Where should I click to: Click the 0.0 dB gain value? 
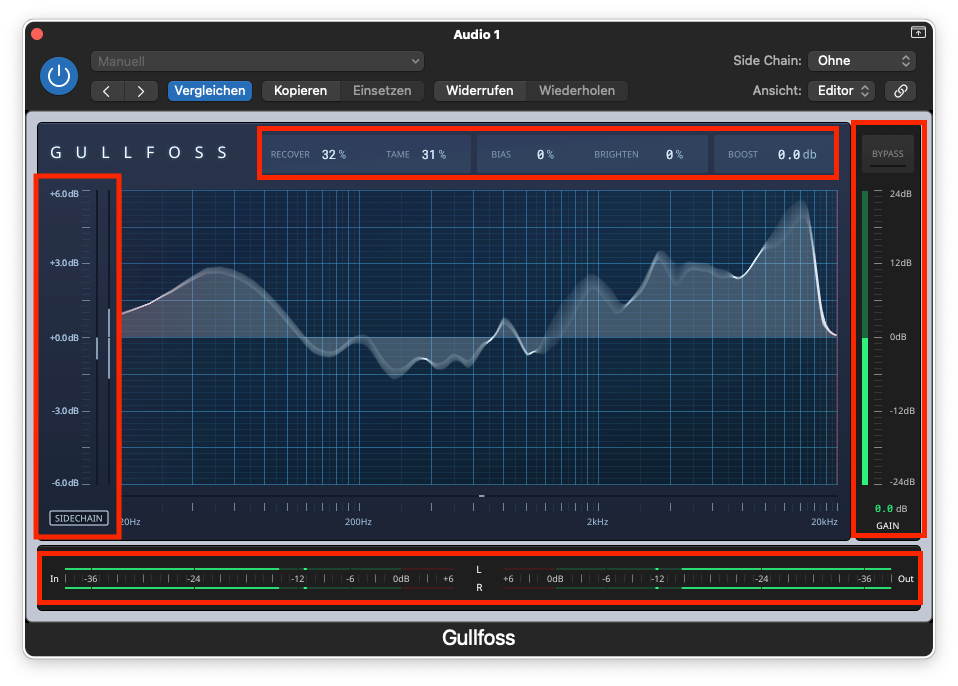(x=890, y=508)
